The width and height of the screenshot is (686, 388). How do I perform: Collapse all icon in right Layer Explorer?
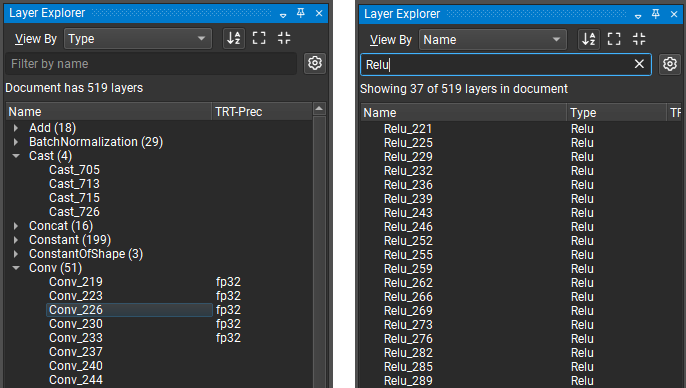[639, 39]
